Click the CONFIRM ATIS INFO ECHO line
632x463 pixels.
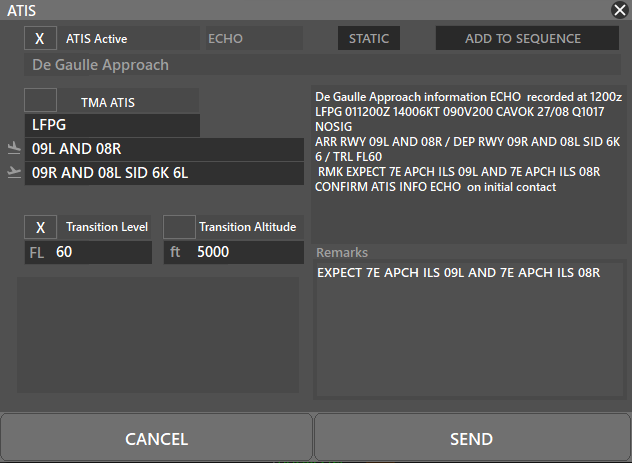435,187
